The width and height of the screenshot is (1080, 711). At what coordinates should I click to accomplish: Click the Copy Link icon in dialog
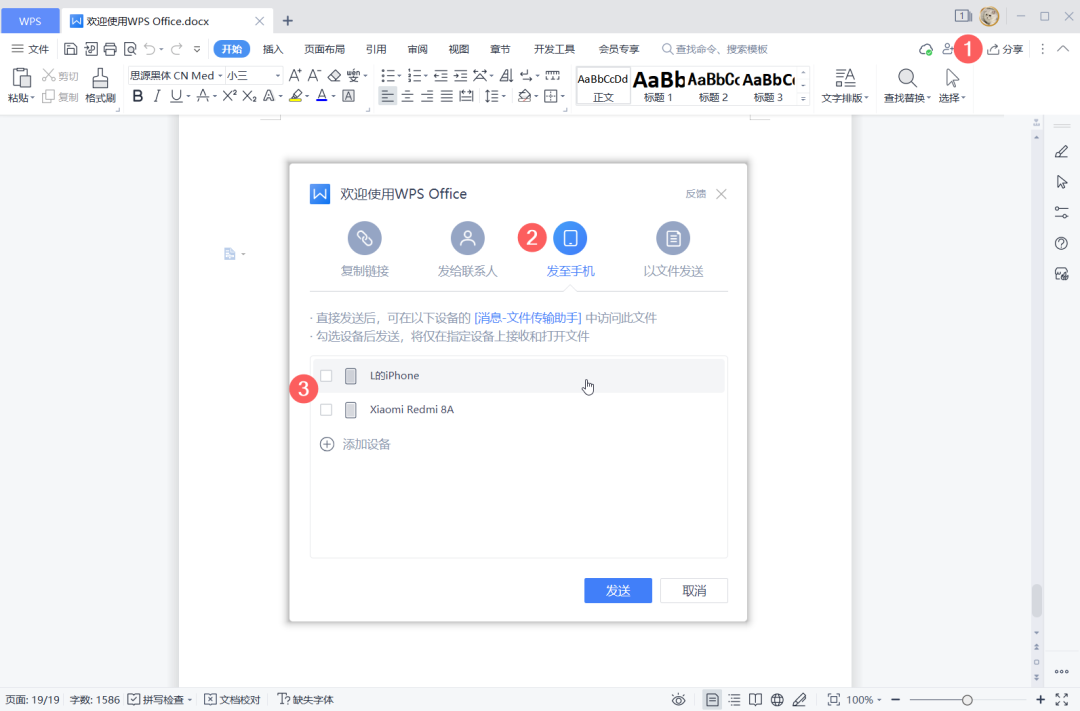point(364,238)
